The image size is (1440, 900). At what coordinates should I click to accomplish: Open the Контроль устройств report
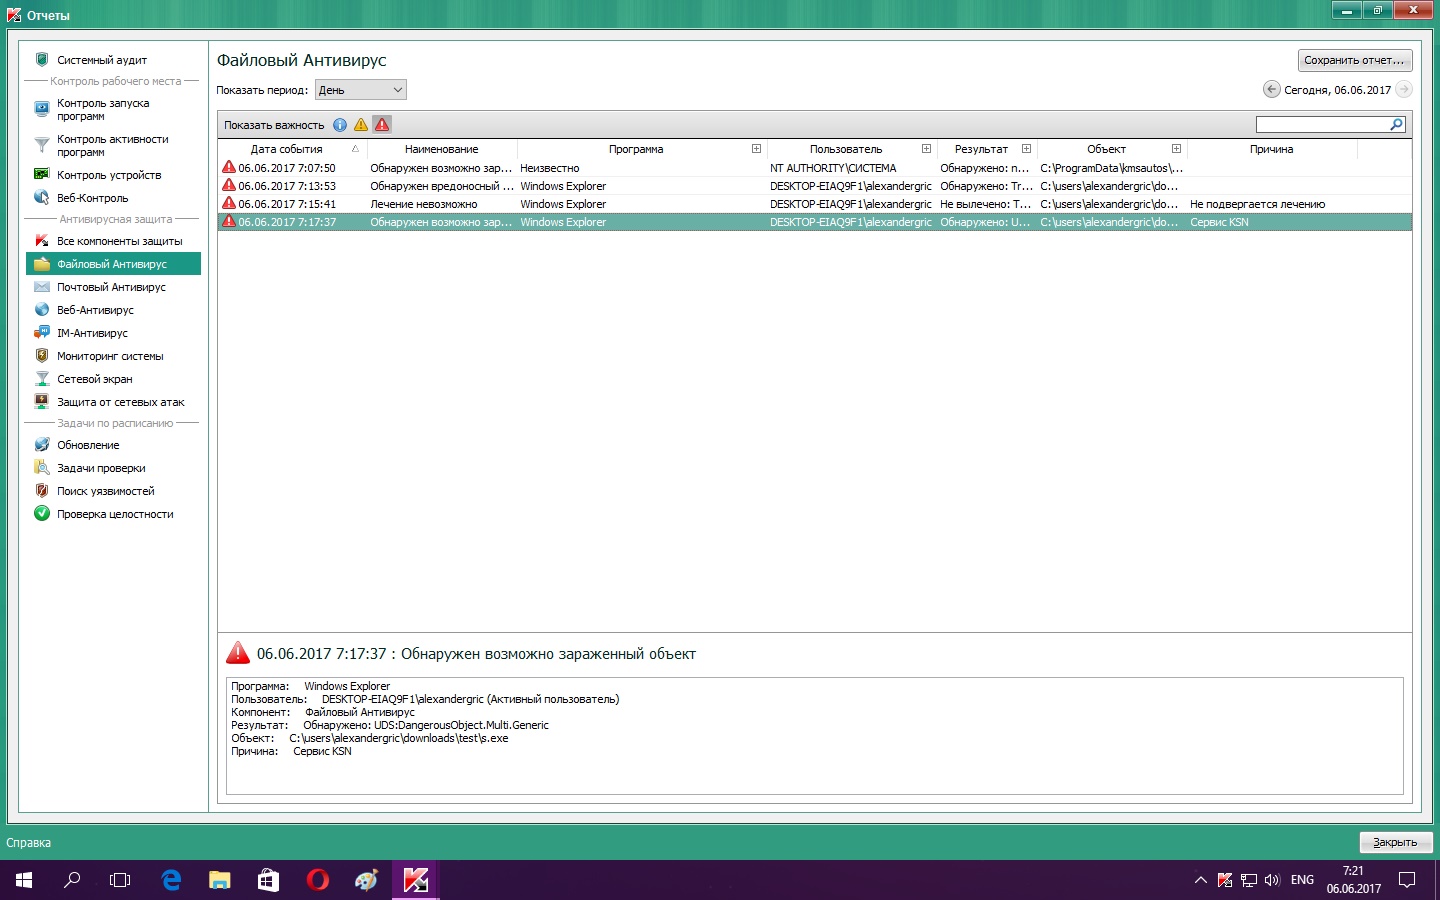108,175
